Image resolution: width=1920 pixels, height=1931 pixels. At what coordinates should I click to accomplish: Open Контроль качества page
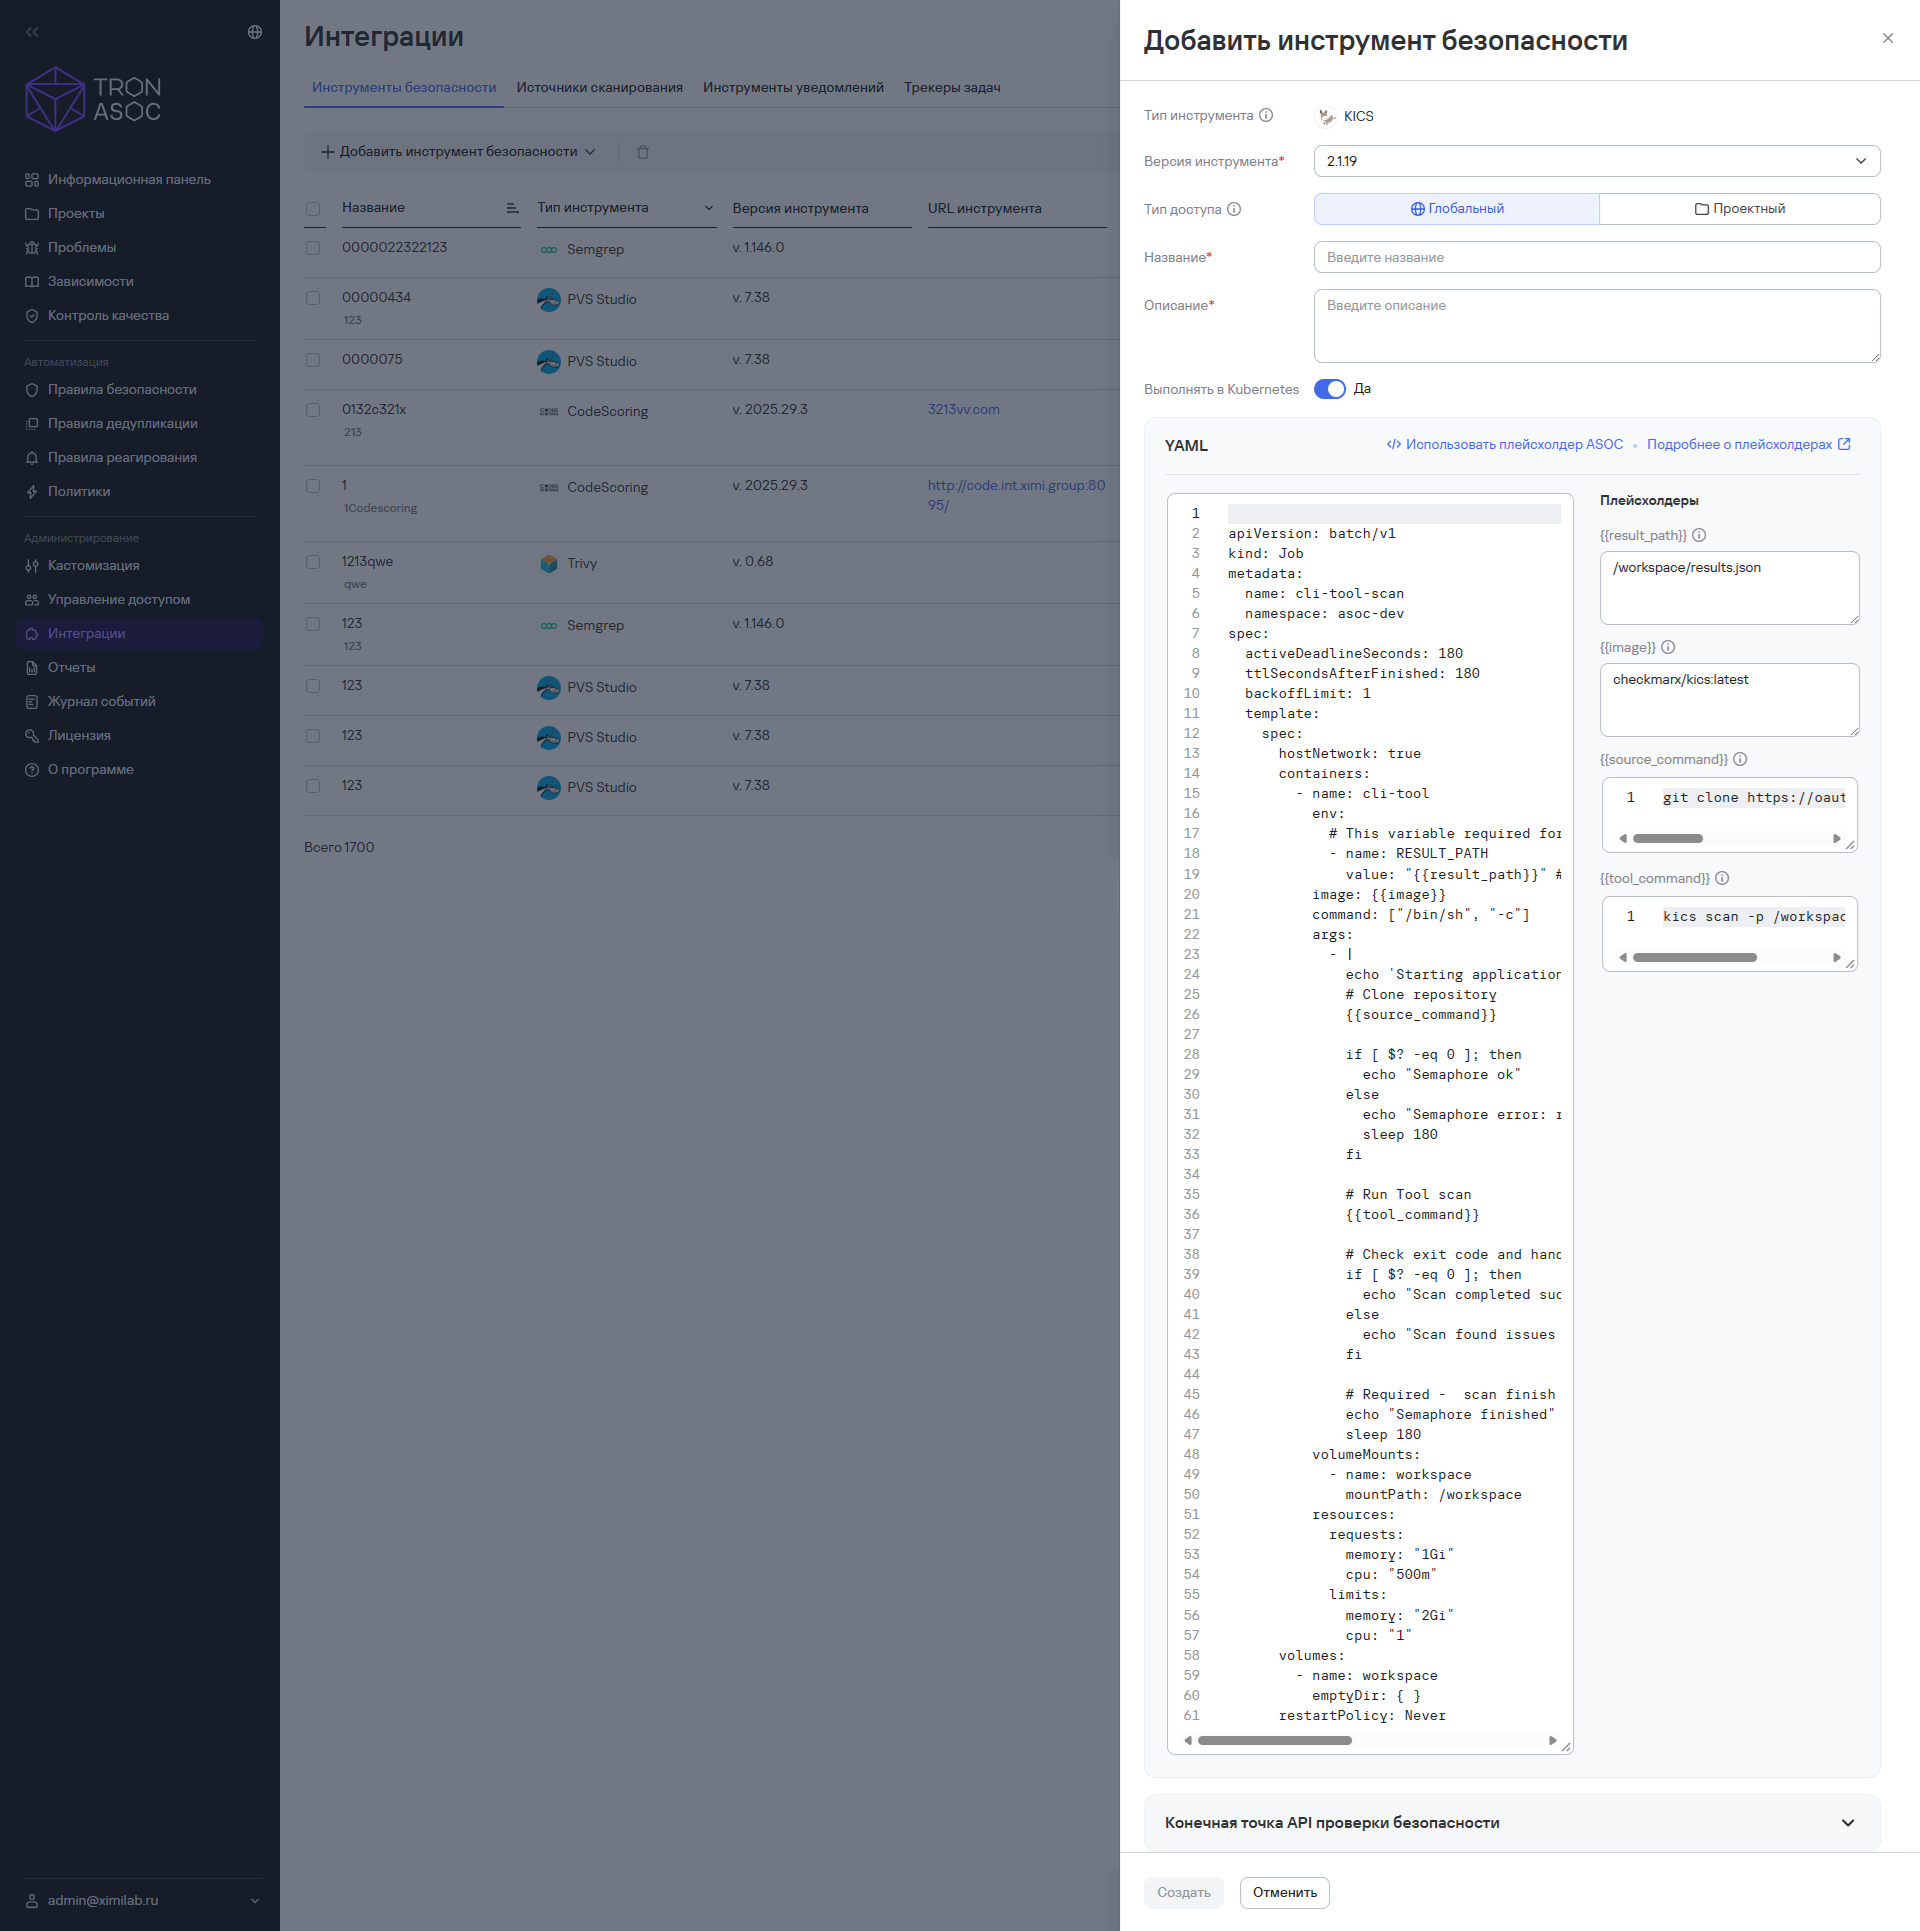click(x=108, y=316)
